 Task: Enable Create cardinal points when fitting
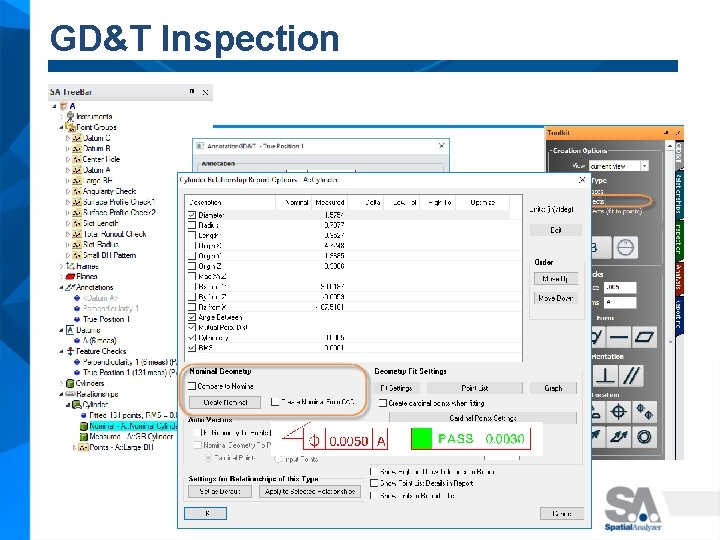pos(382,403)
